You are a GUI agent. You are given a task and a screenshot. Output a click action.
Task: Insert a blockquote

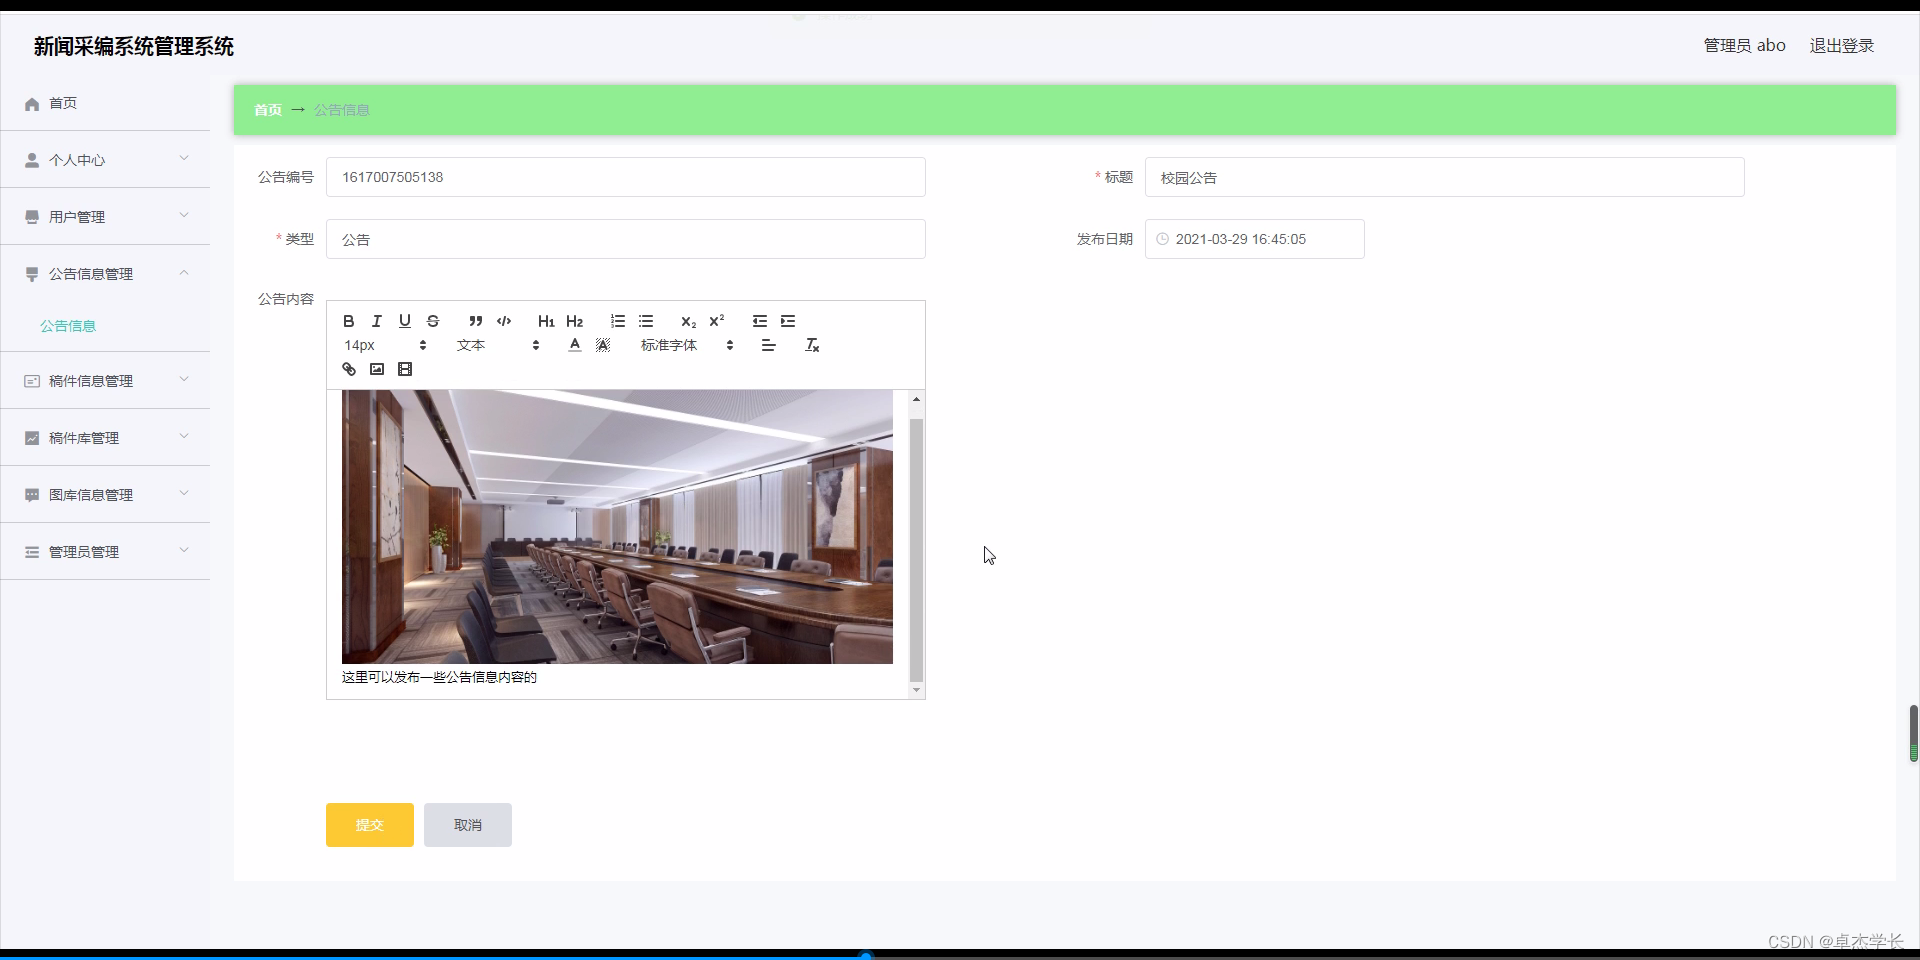[476, 321]
